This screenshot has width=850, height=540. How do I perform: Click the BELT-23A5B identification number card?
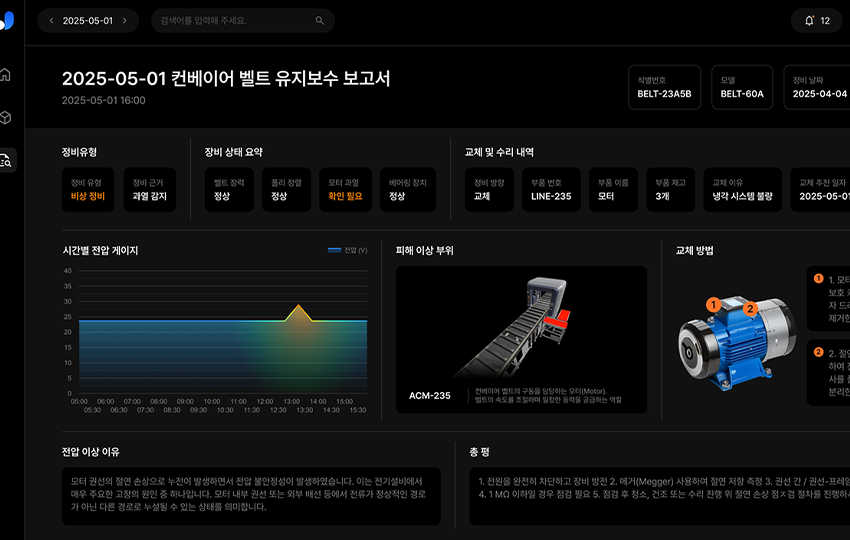pos(664,88)
